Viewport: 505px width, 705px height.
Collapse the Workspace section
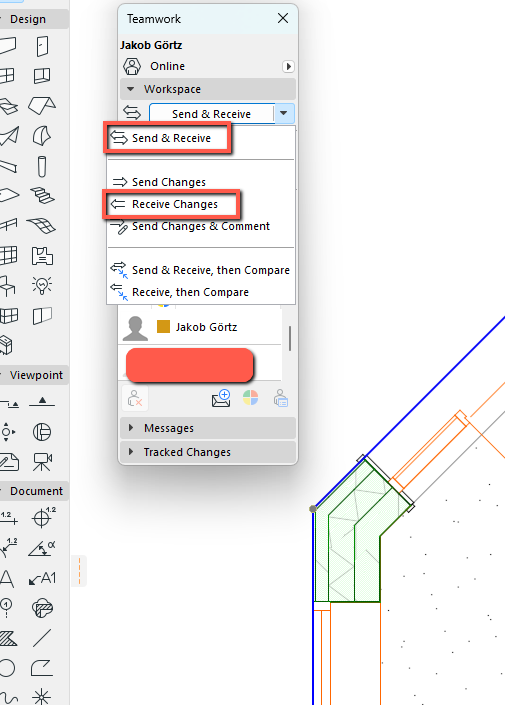(131, 89)
